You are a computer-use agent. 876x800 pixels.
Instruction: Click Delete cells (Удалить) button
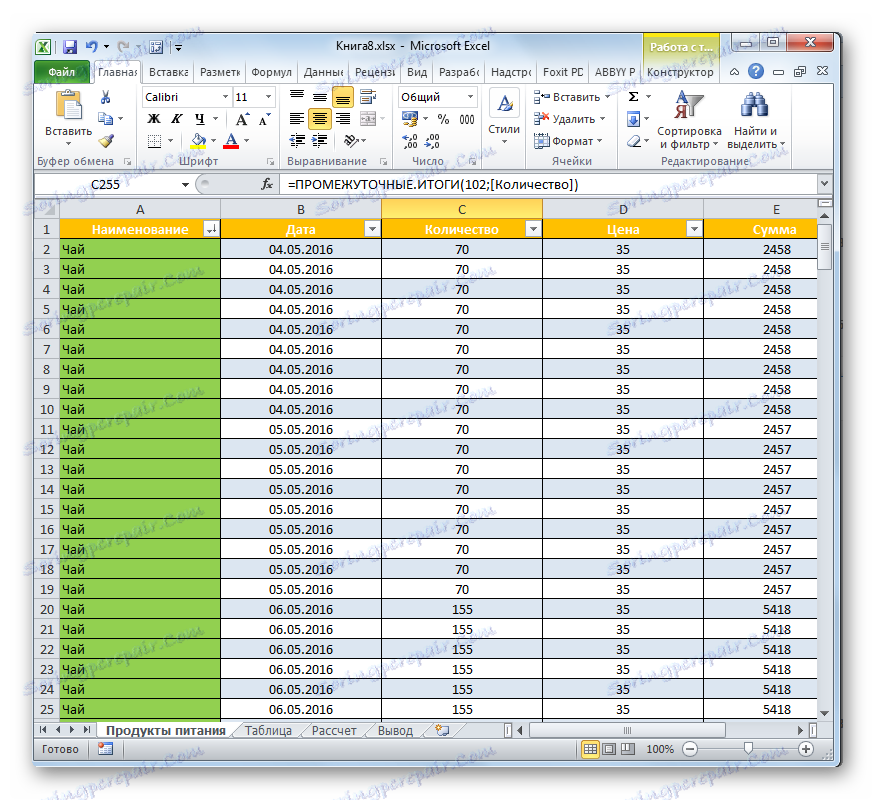click(x=569, y=119)
